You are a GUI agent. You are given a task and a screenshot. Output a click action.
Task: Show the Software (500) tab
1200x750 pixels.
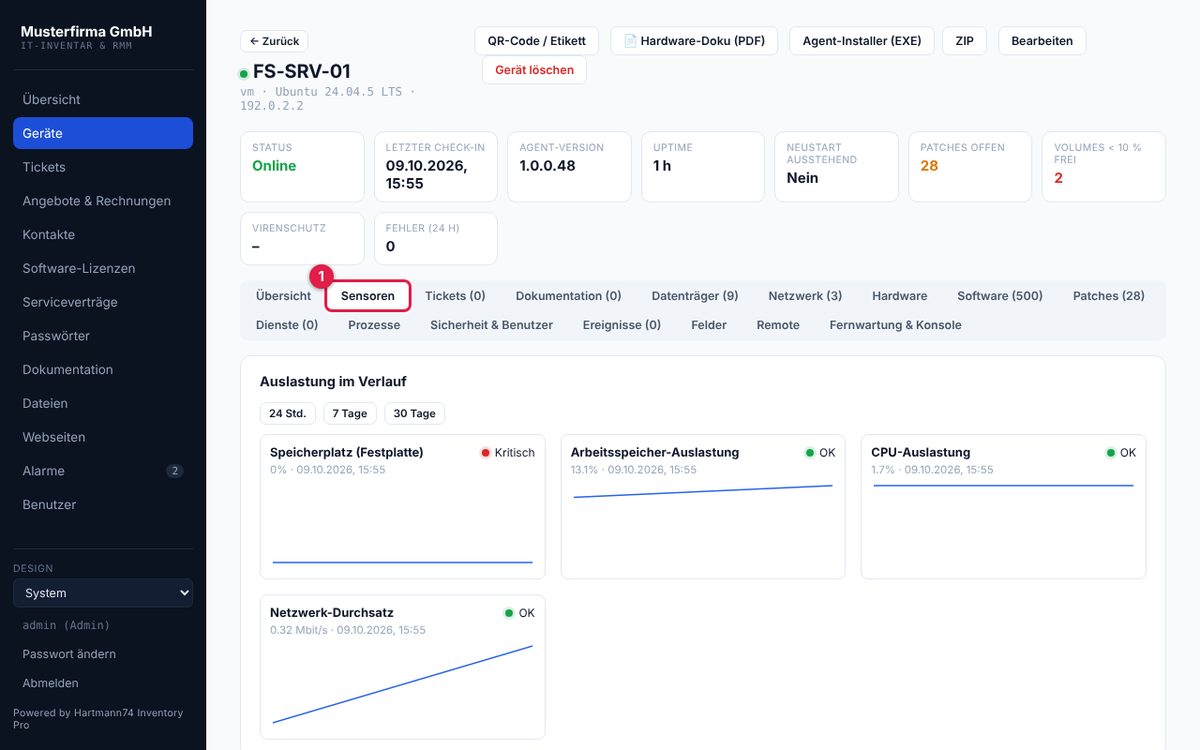click(1000, 296)
